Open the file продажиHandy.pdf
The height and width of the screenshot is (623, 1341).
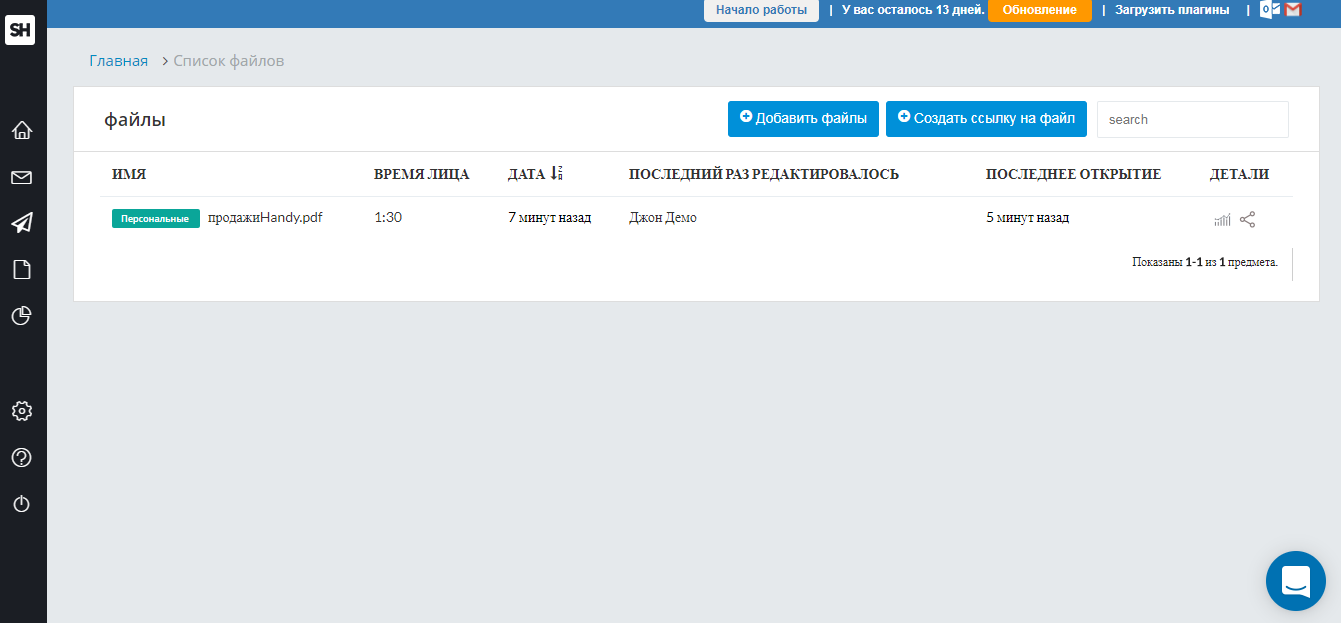(x=265, y=218)
